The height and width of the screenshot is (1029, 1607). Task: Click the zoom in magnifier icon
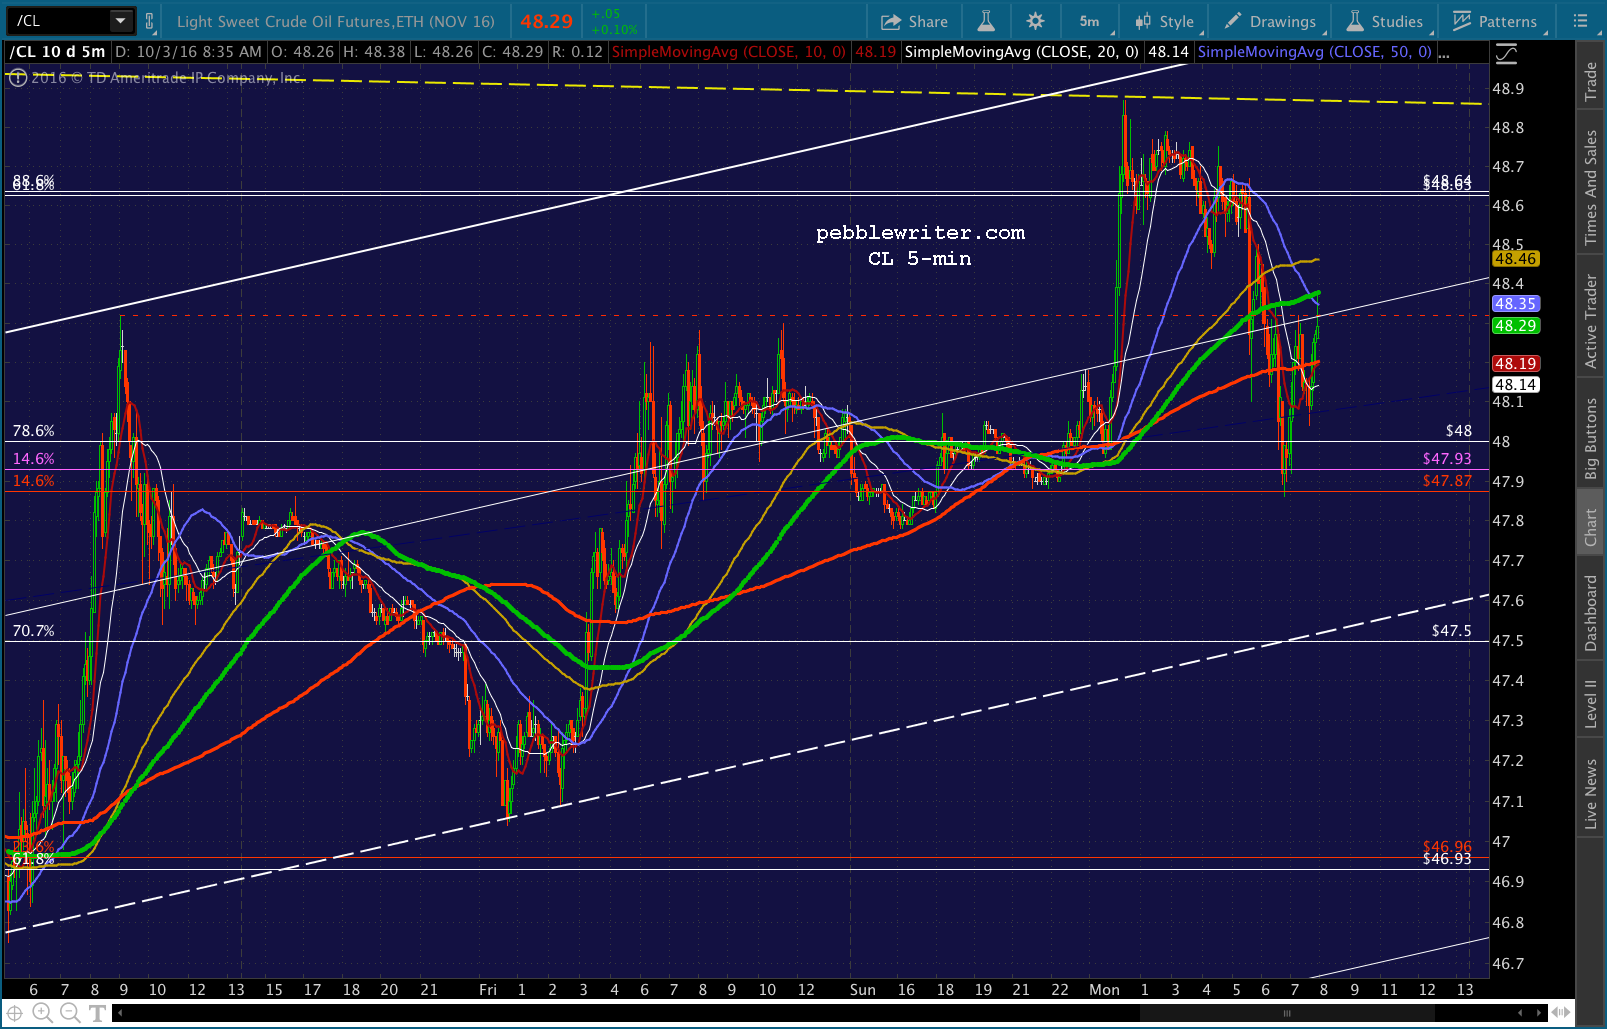pyautogui.click(x=42, y=1013)
